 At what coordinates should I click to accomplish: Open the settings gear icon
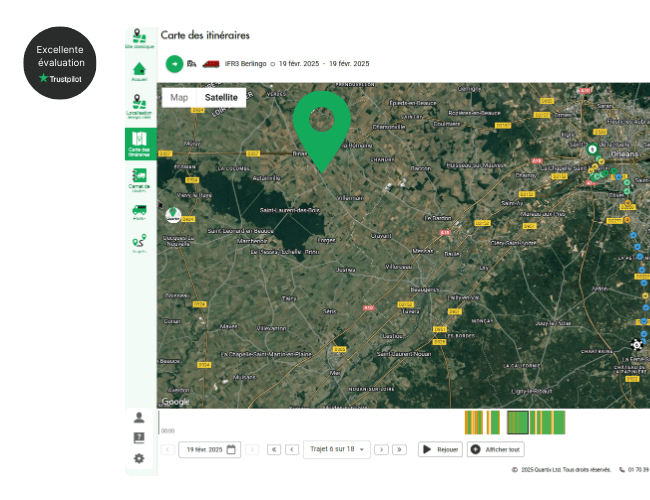(x=139, y=458)
